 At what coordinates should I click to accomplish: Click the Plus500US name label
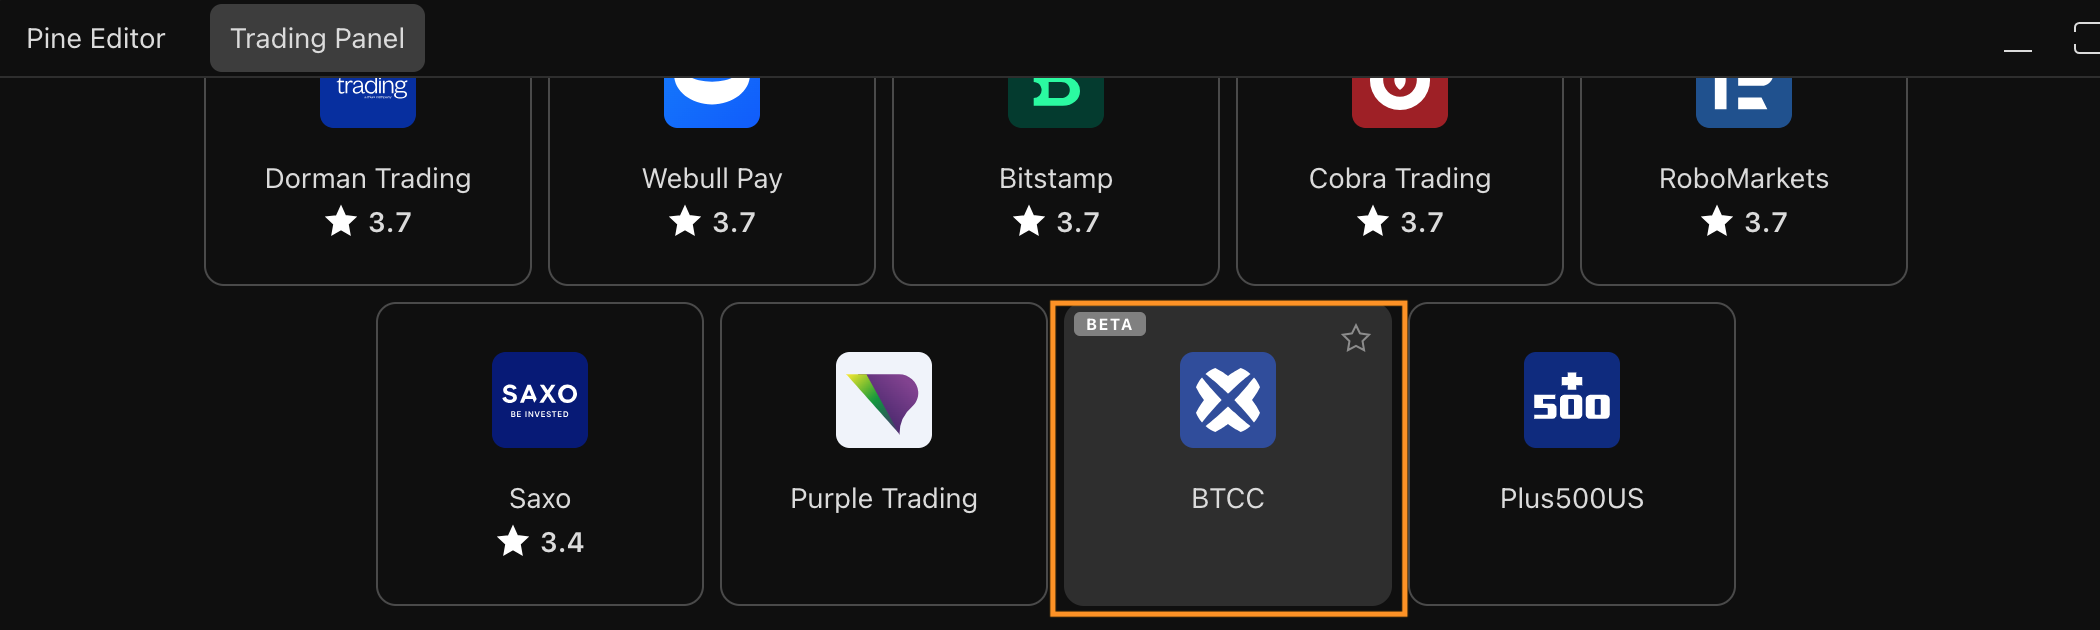[1572, 498]
